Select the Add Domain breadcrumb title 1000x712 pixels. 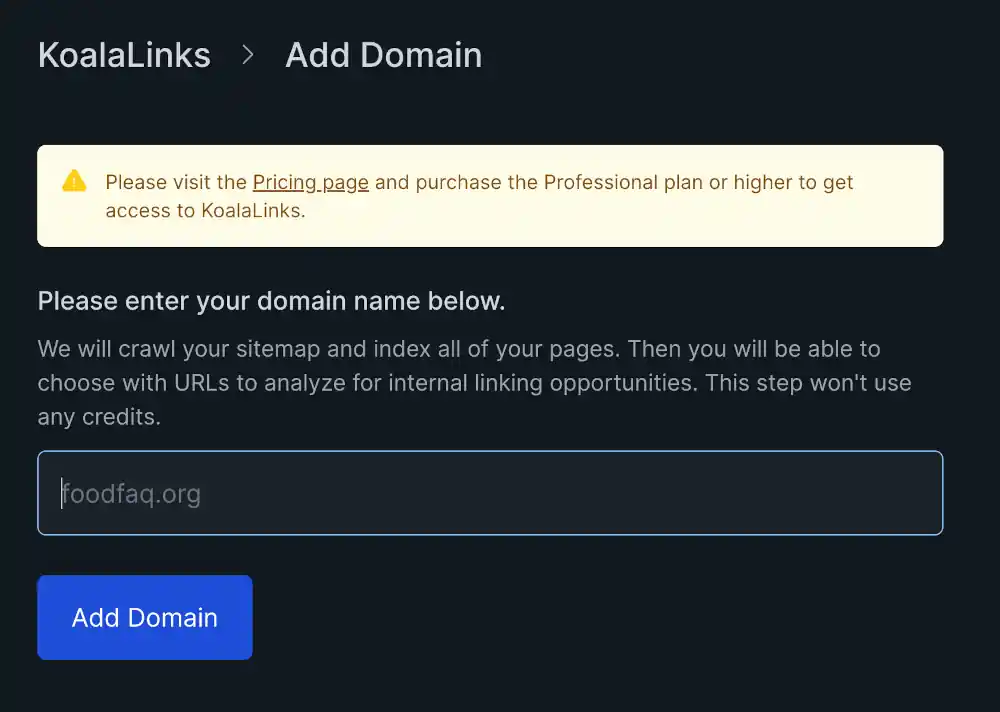tap(383, 55)
